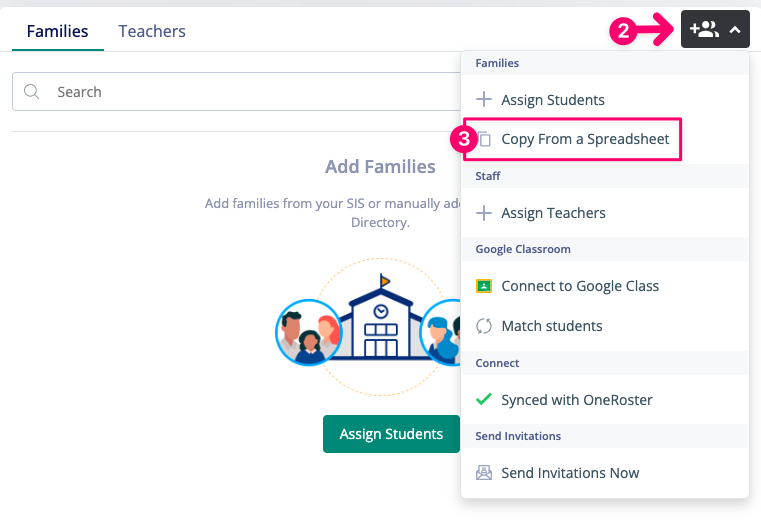
Task: Click the Match students sync icon
Action: (x=484, y=326)
